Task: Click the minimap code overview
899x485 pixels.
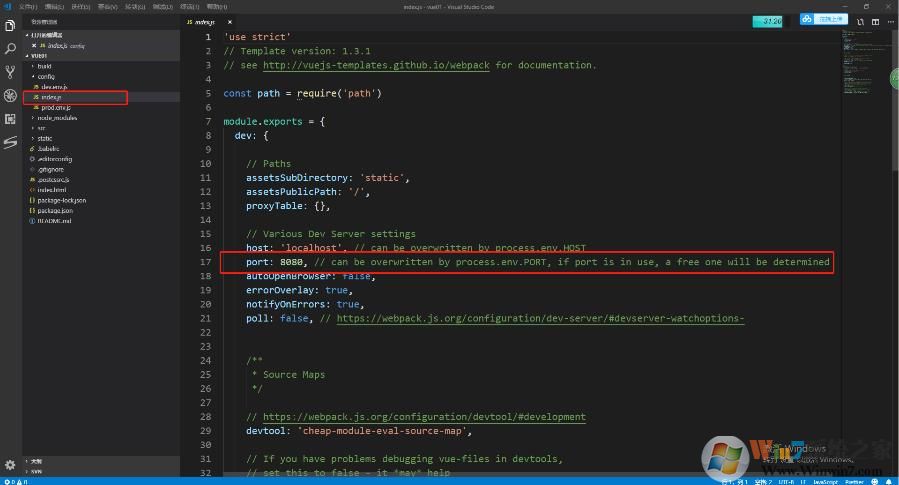Action: [x=866, y=60]
